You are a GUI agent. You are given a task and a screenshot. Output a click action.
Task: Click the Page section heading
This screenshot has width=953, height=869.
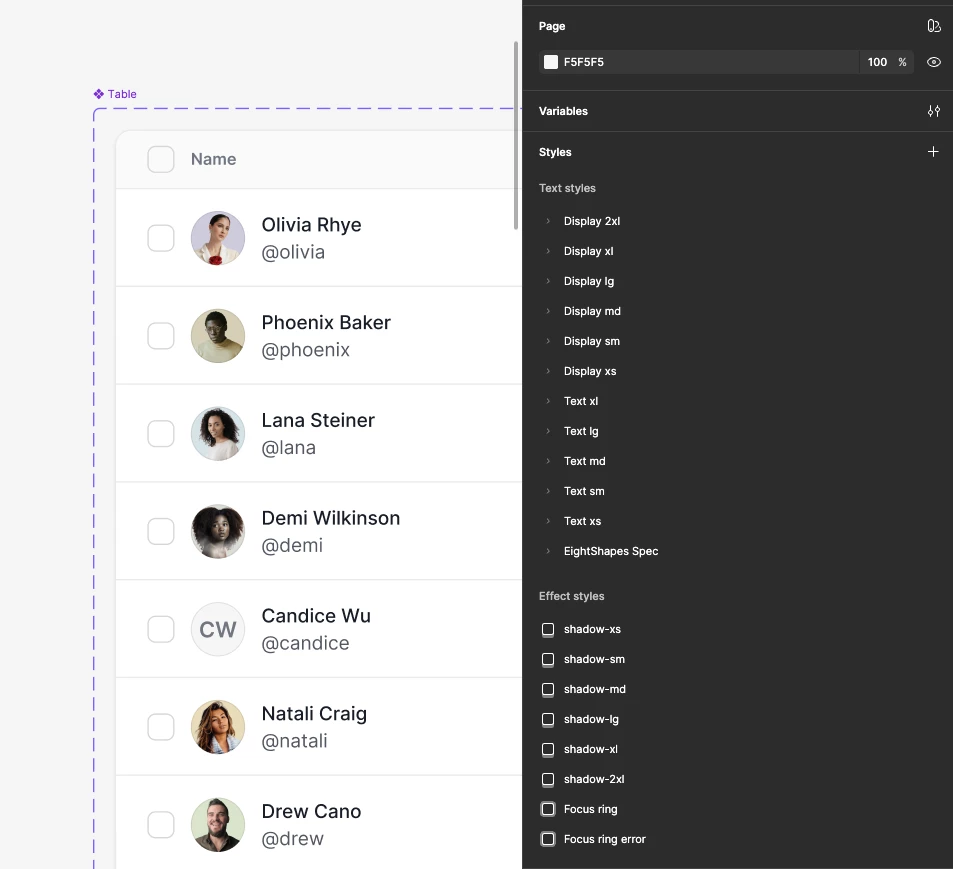click(552, 26)
